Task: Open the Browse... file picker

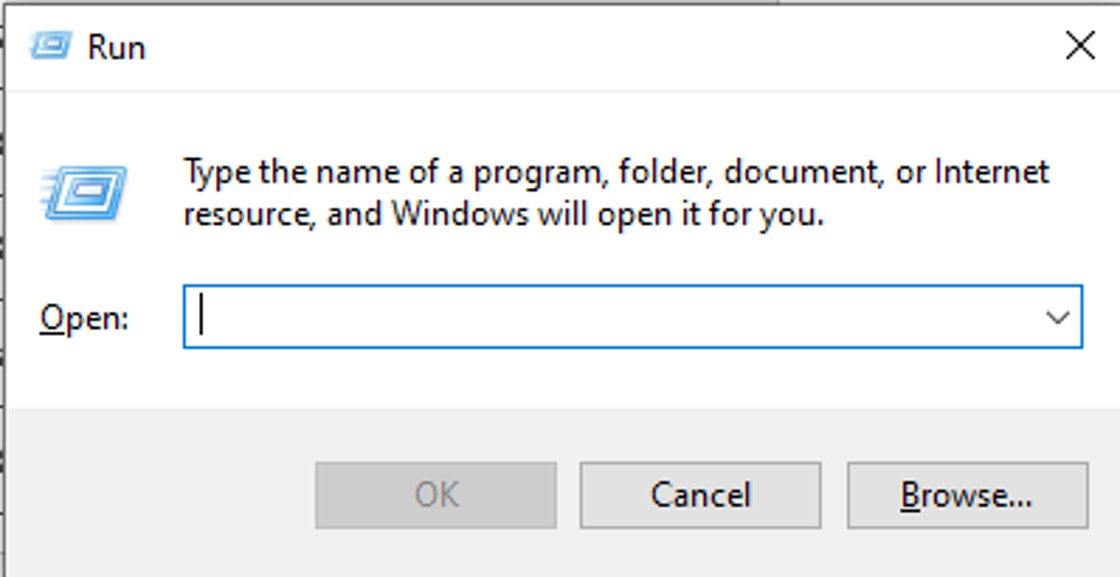Action: pyautogui.click(x=967, y=495)
